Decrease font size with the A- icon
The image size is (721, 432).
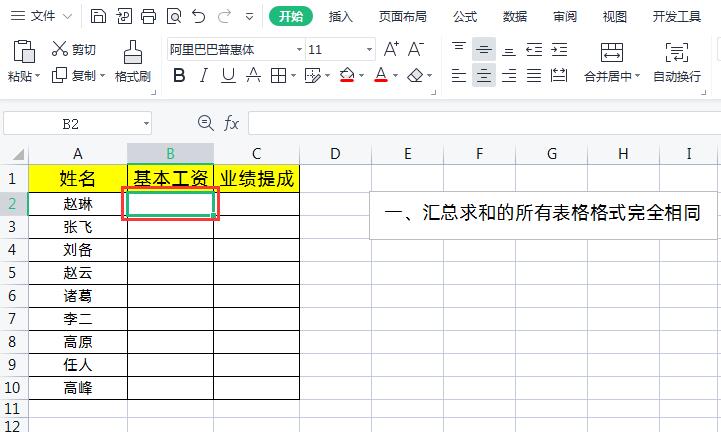pyautogui.click(x=416, y=49)
